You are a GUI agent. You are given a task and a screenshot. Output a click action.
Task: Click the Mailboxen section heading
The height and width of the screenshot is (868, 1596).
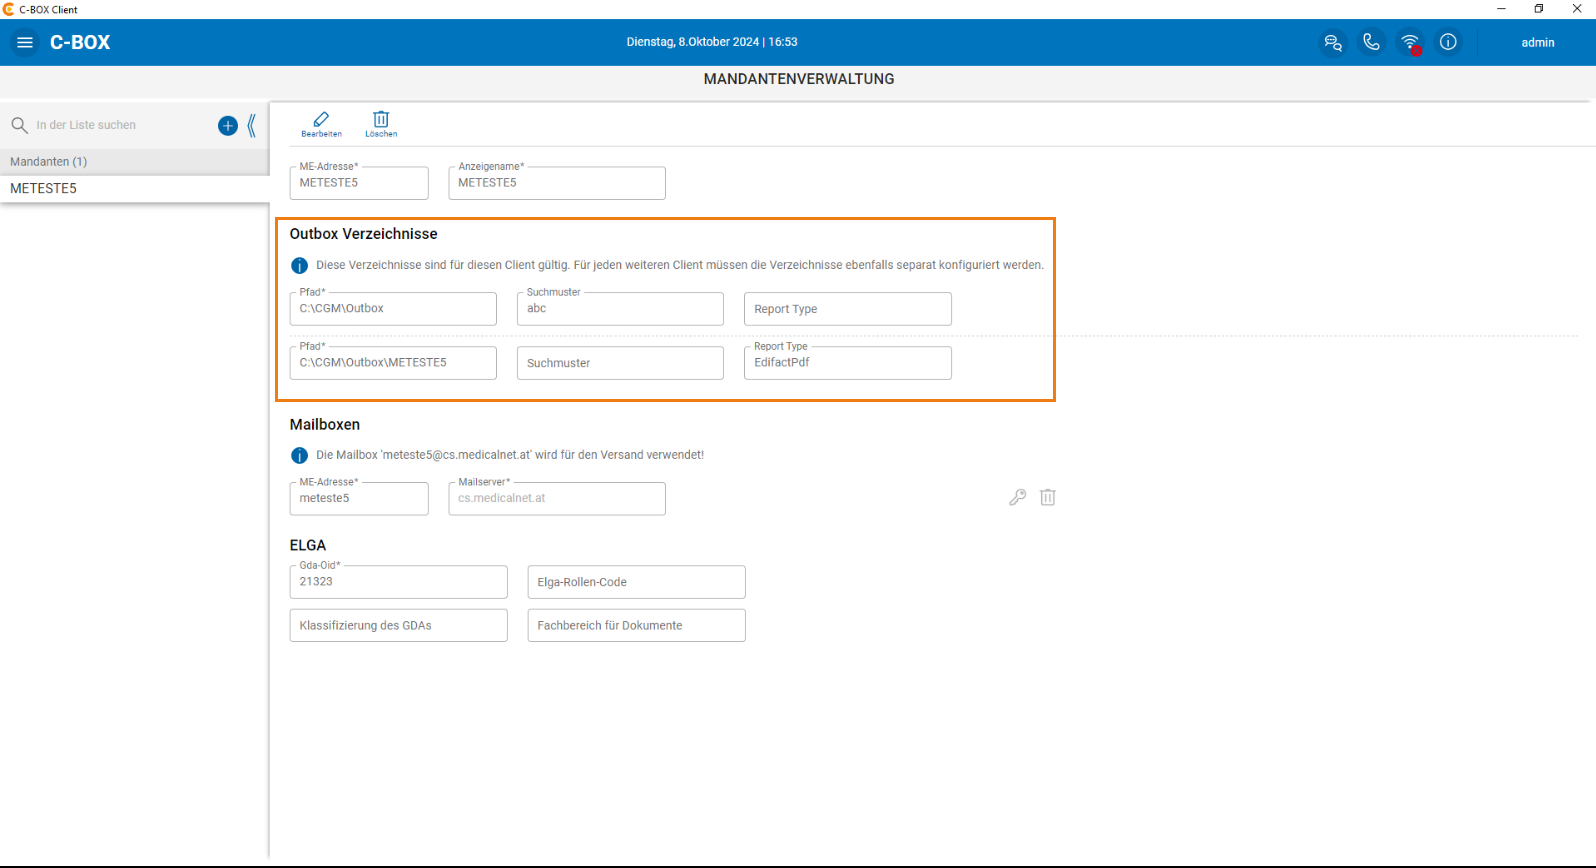325,425
